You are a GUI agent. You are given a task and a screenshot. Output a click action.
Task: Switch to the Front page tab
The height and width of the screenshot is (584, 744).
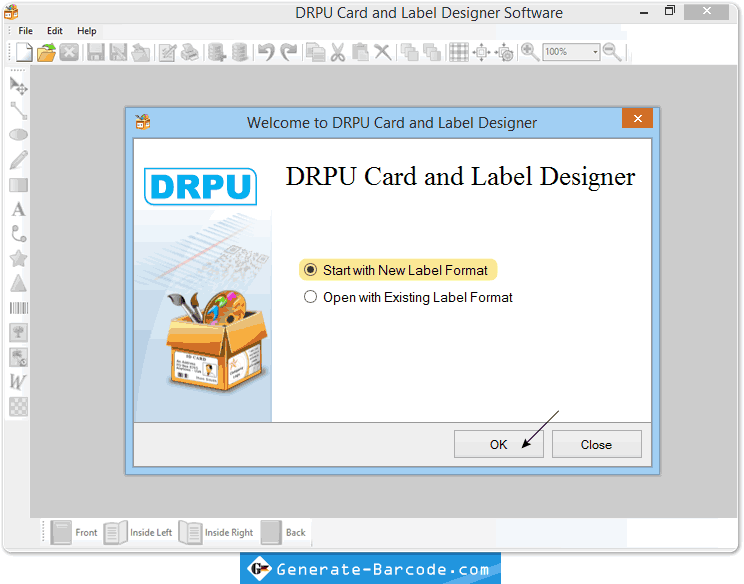point(74,532)
